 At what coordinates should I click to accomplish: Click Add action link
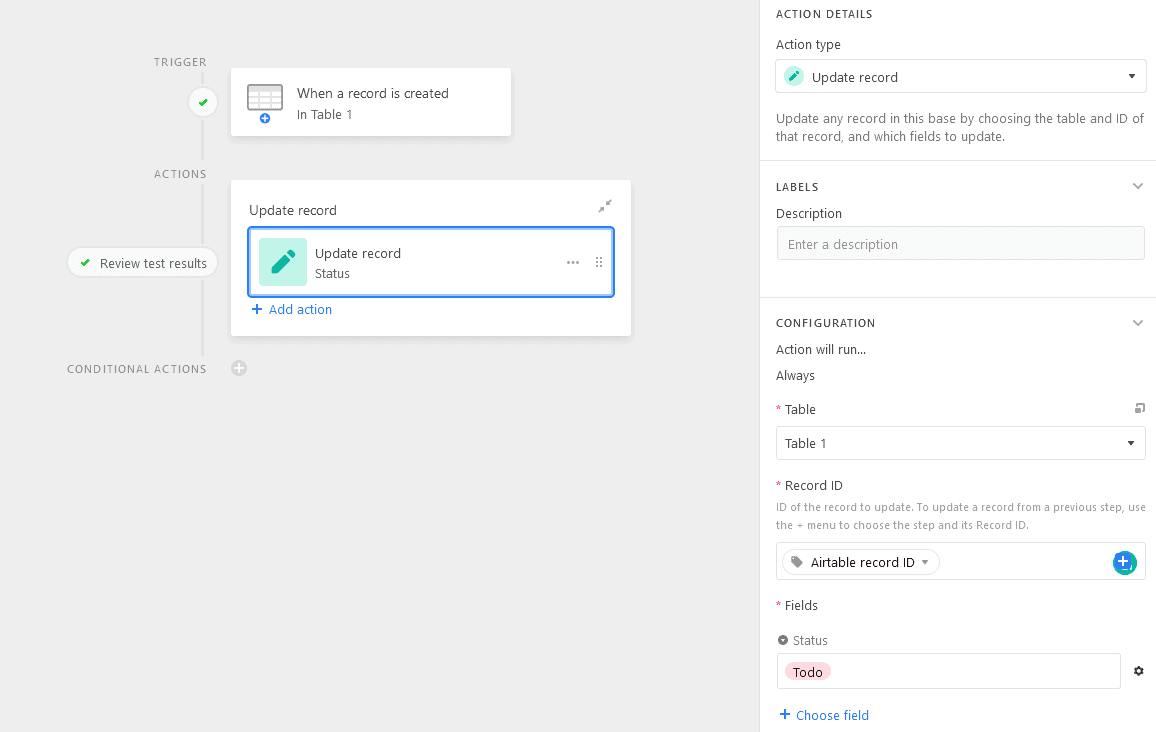coord(292,310)
